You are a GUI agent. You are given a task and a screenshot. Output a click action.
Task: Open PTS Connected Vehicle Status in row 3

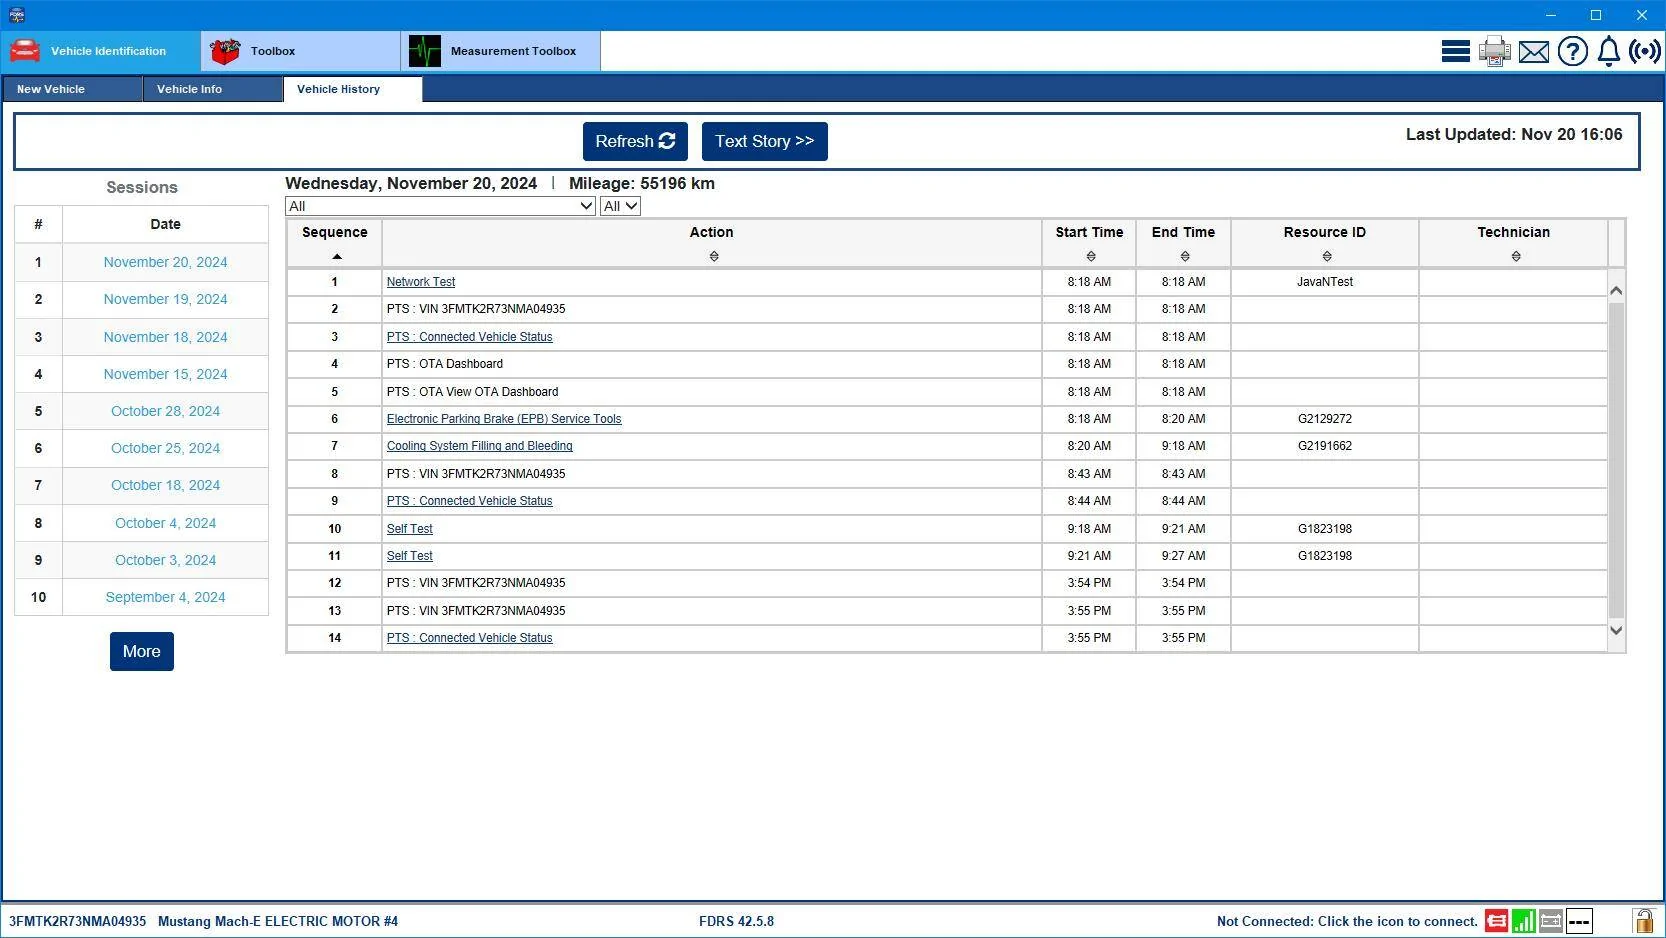tap(470, 337)
